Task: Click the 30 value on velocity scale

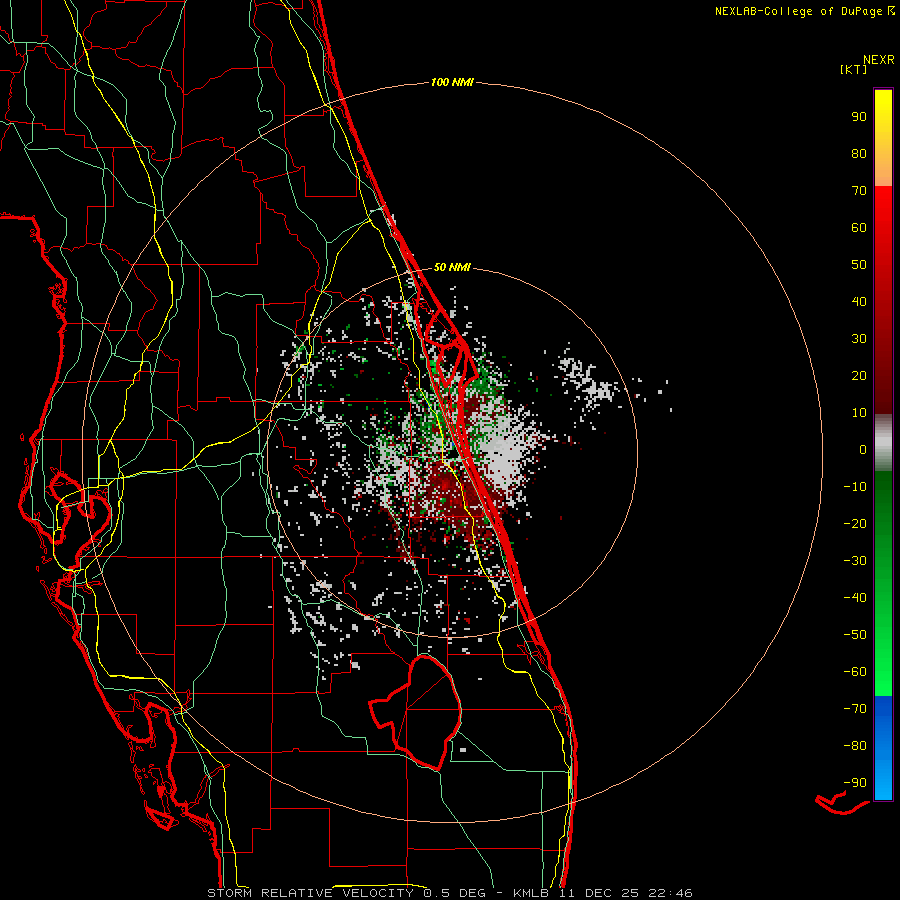Action: click(x=859, y=339)
